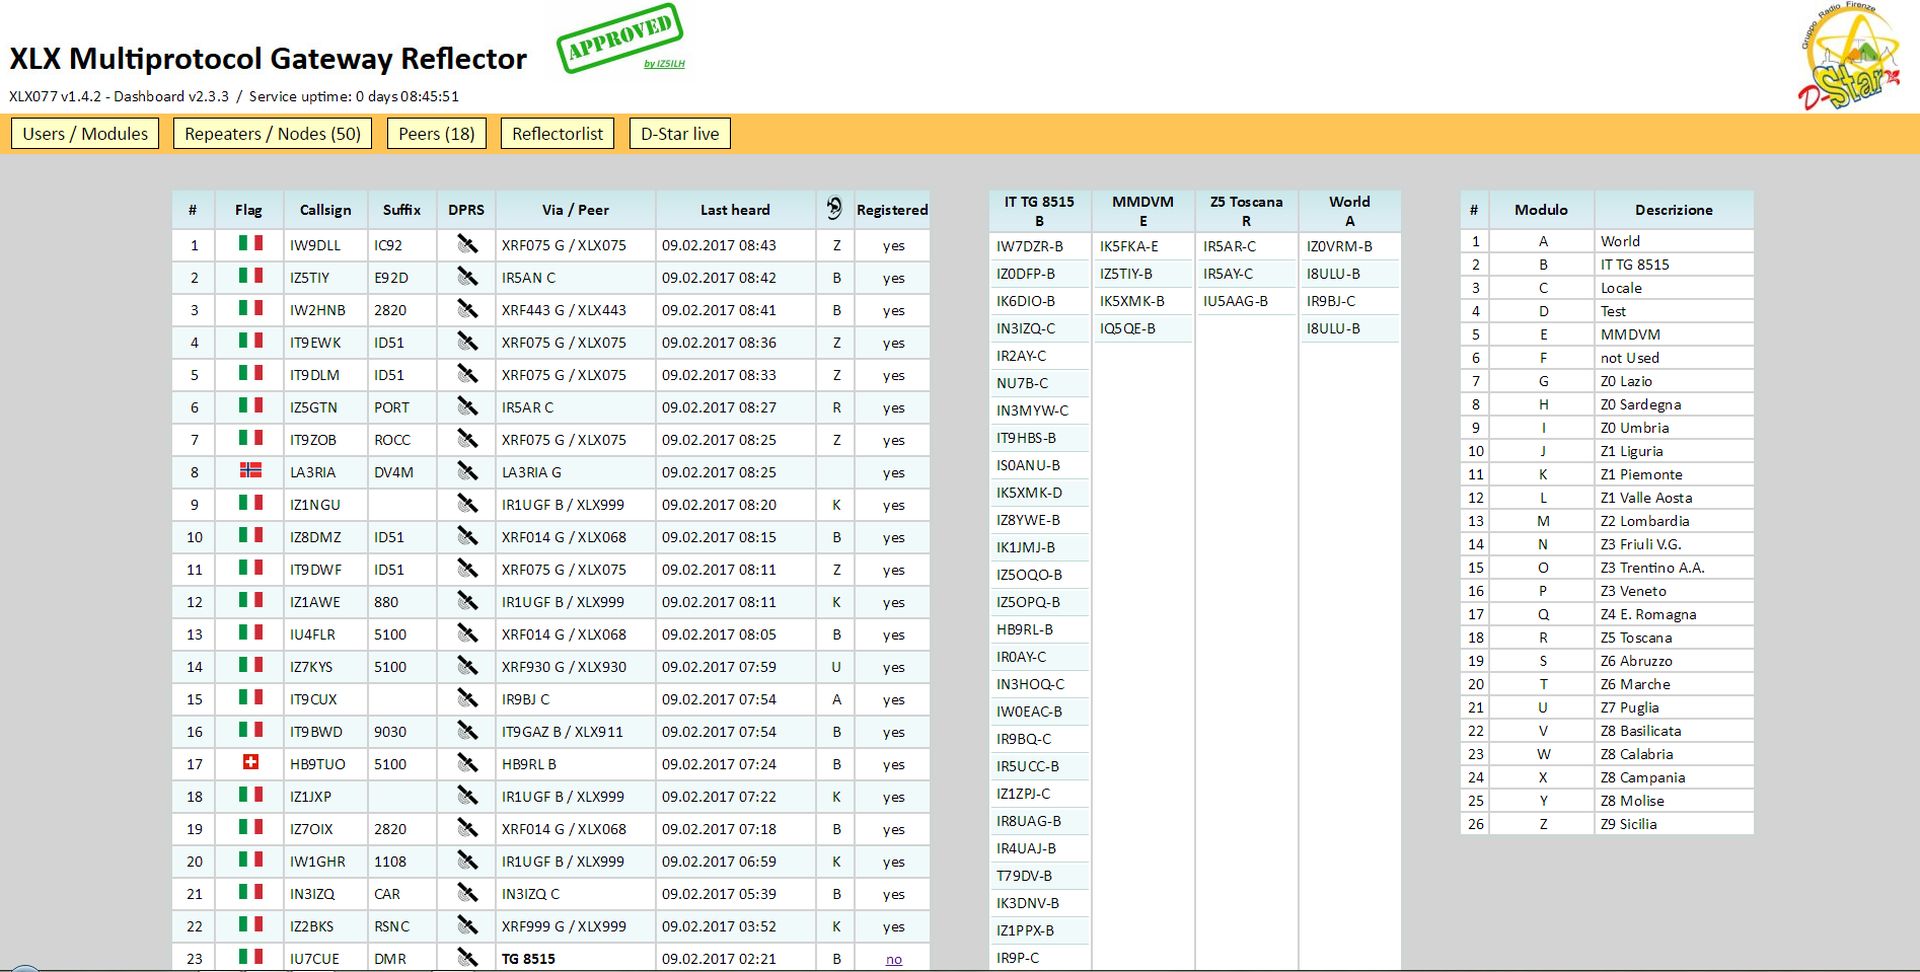Open the Reflectorlist tab

[557, 134]
